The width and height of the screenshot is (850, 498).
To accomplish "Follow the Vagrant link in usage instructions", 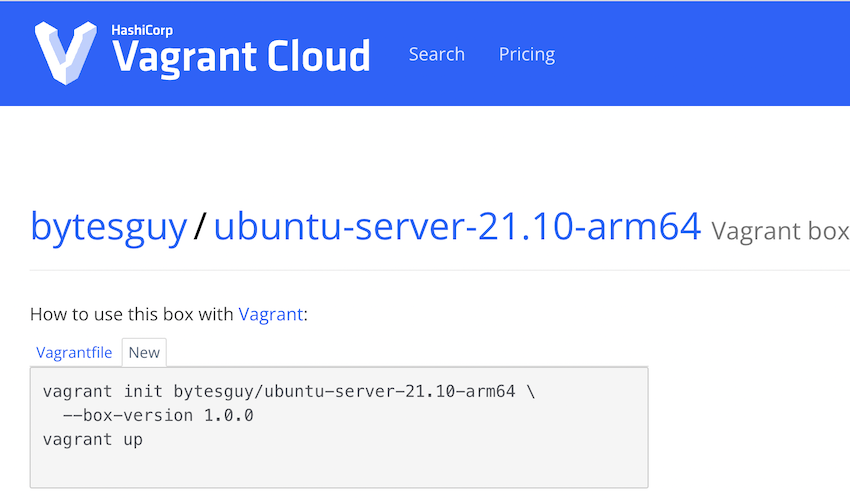I will tap(271, 314).
